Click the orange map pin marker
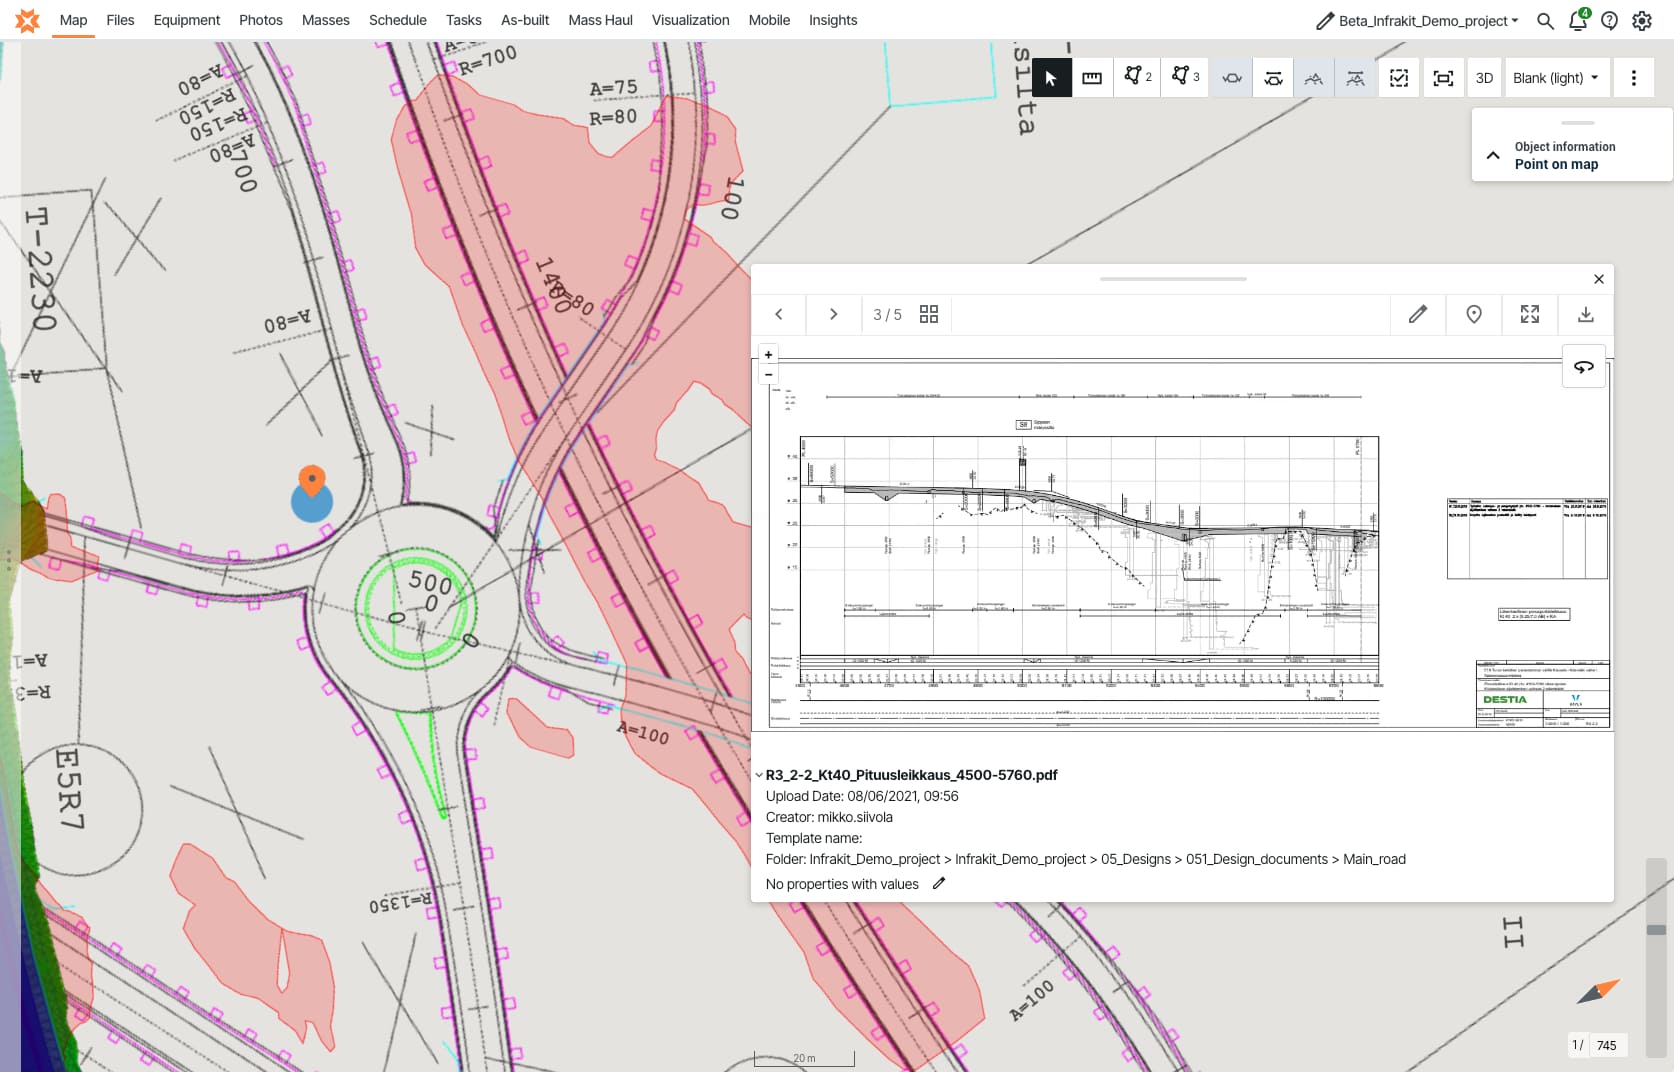 [x=312, y=480]
